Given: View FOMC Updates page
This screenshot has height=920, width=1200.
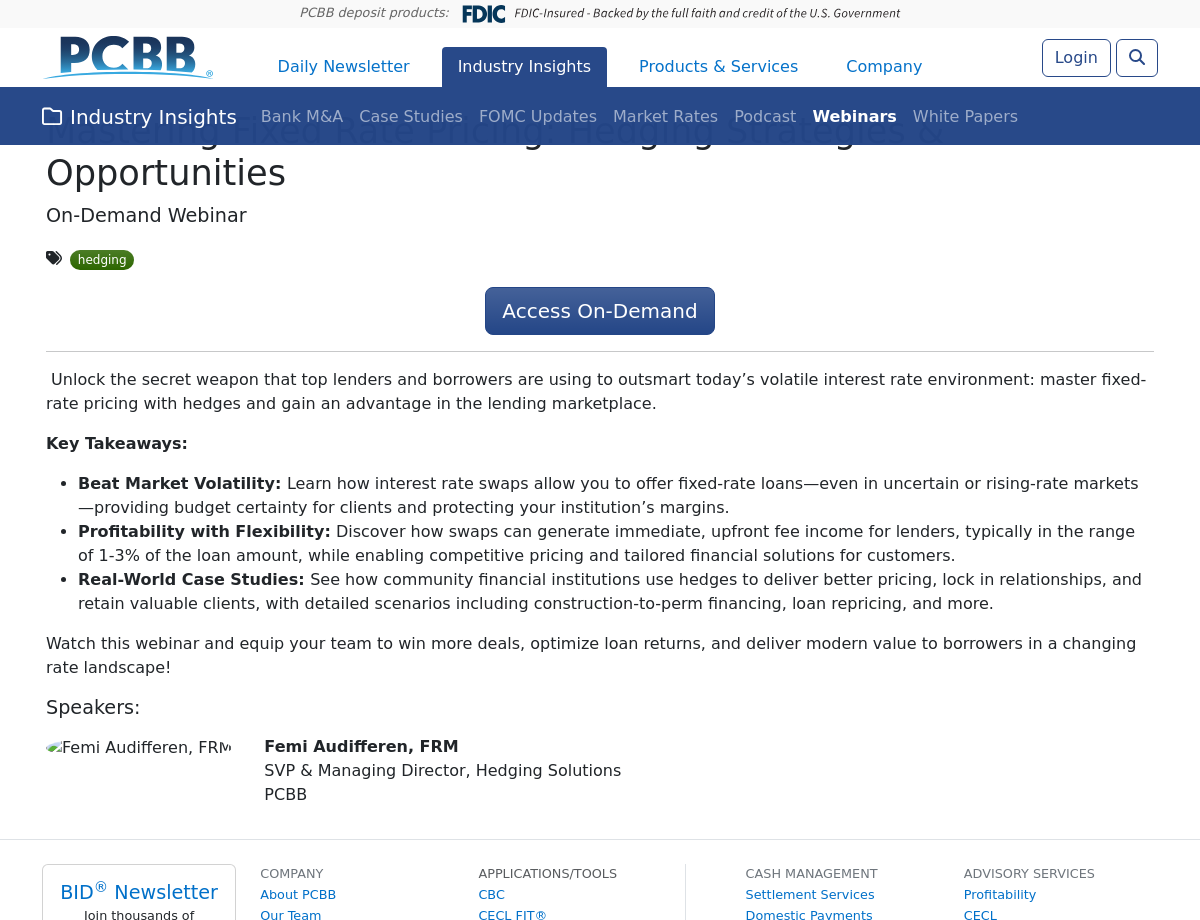Looking at the screenshot, I should click(537, 117).
